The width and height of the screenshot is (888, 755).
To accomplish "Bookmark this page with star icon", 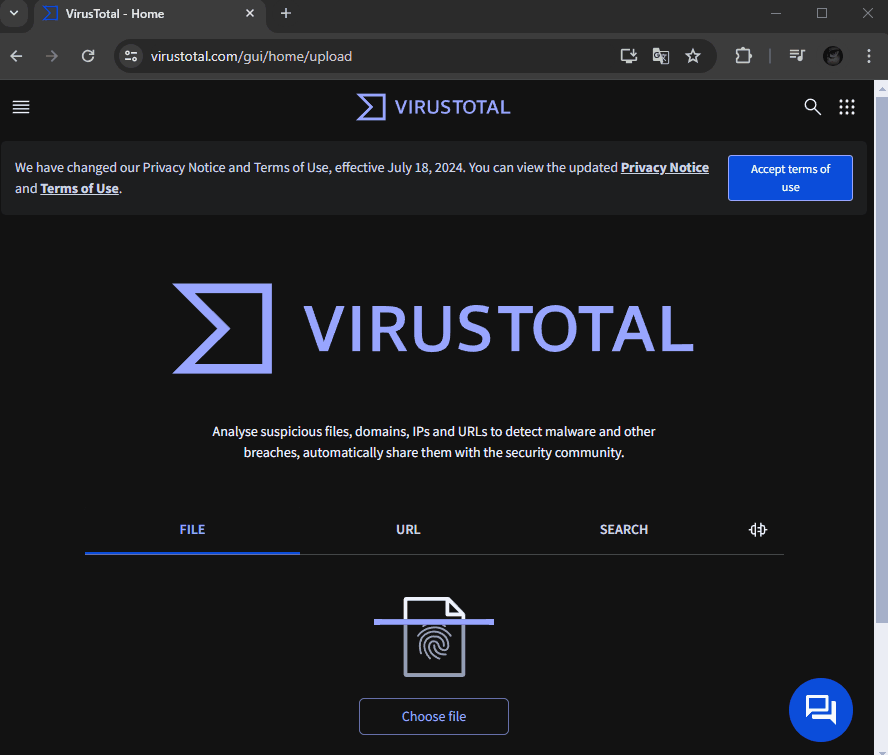I will point(693,56).
